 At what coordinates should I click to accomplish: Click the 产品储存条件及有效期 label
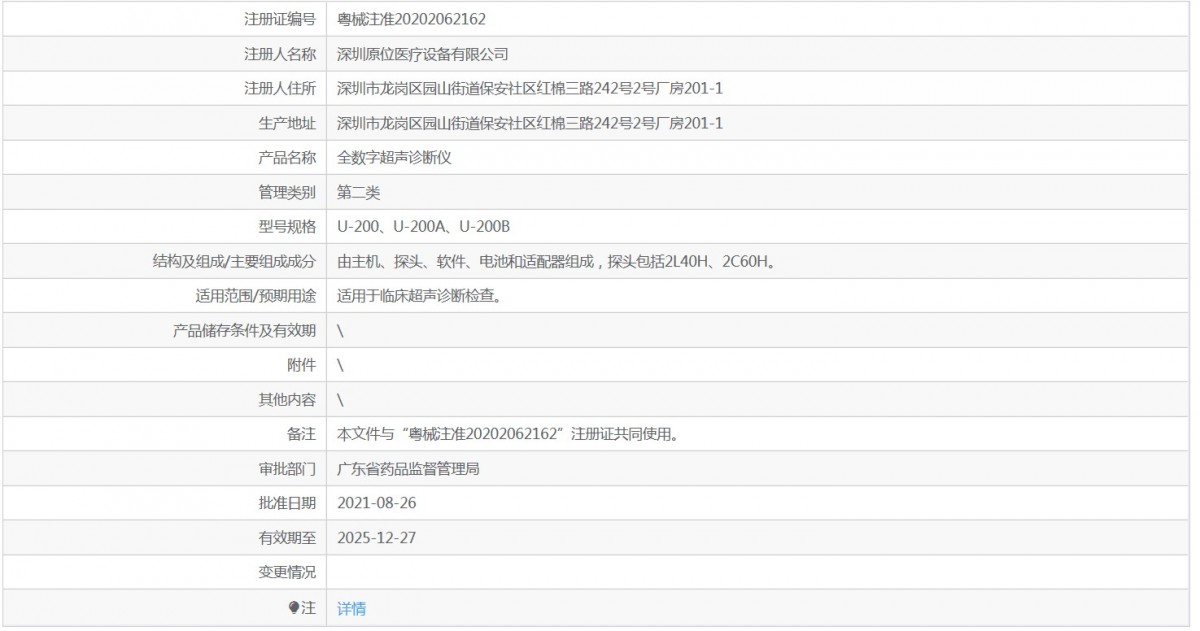click(245, 331)
